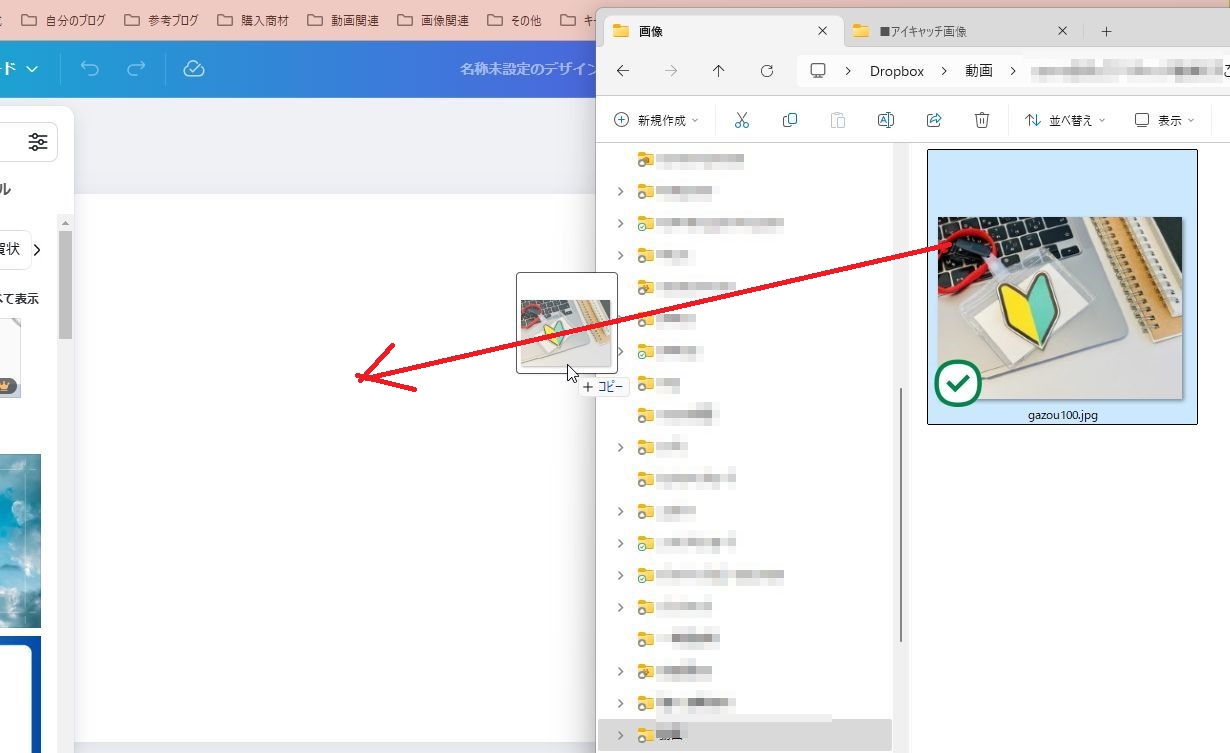Click Dropbox in the address breadcrumb
This screenshot has width=1230, height=753.
pyautogui.click(x=896, y=71)
